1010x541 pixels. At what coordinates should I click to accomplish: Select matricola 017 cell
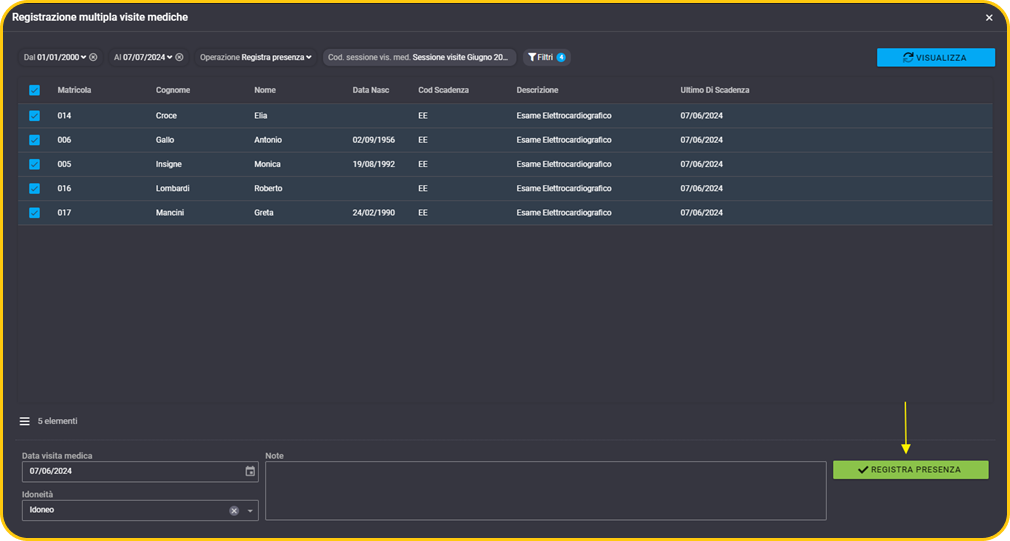(64, 213)
